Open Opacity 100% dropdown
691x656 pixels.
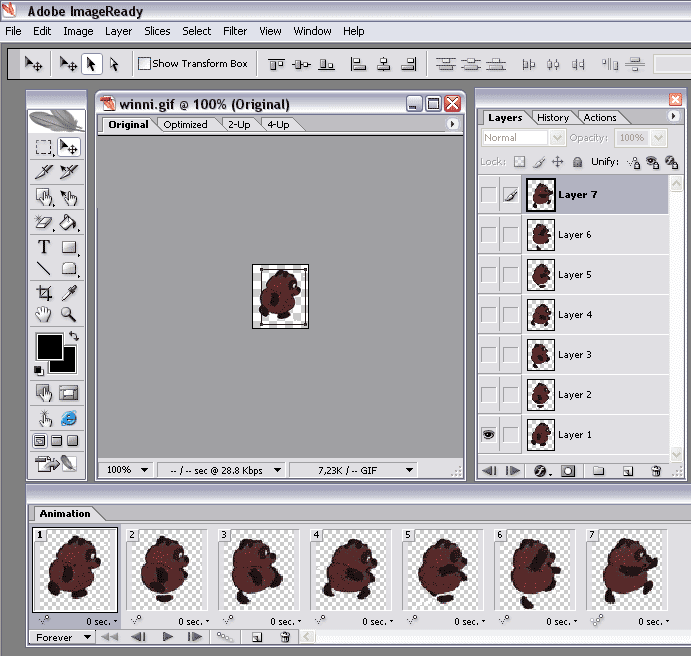tap(658, 138)
